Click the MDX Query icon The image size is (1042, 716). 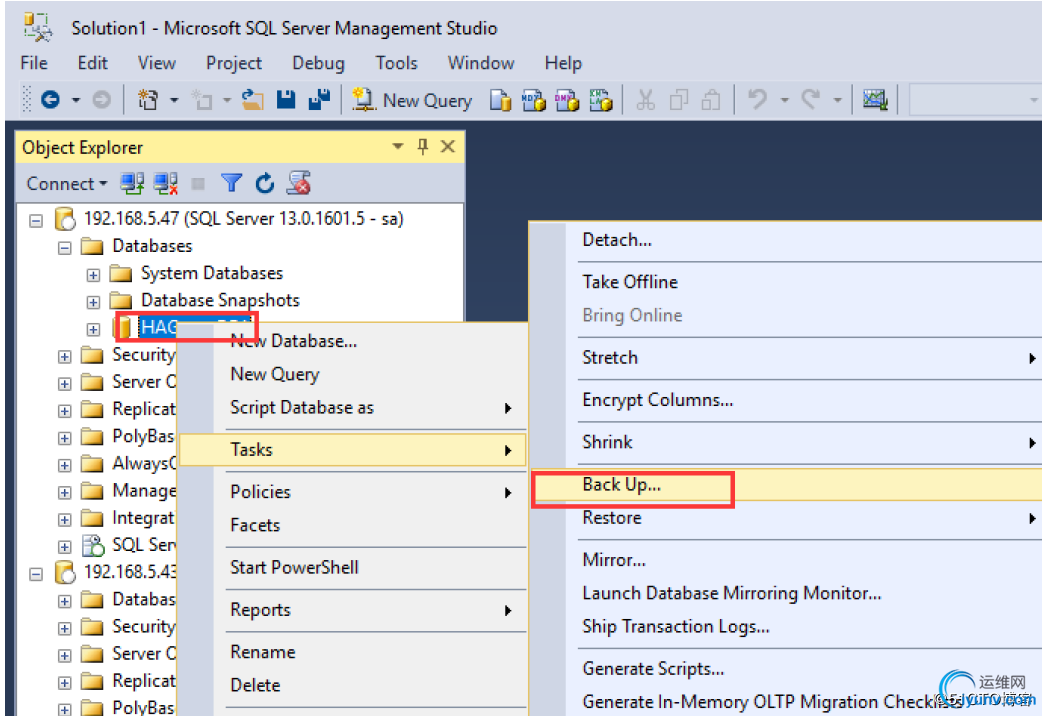click(534, 100)
